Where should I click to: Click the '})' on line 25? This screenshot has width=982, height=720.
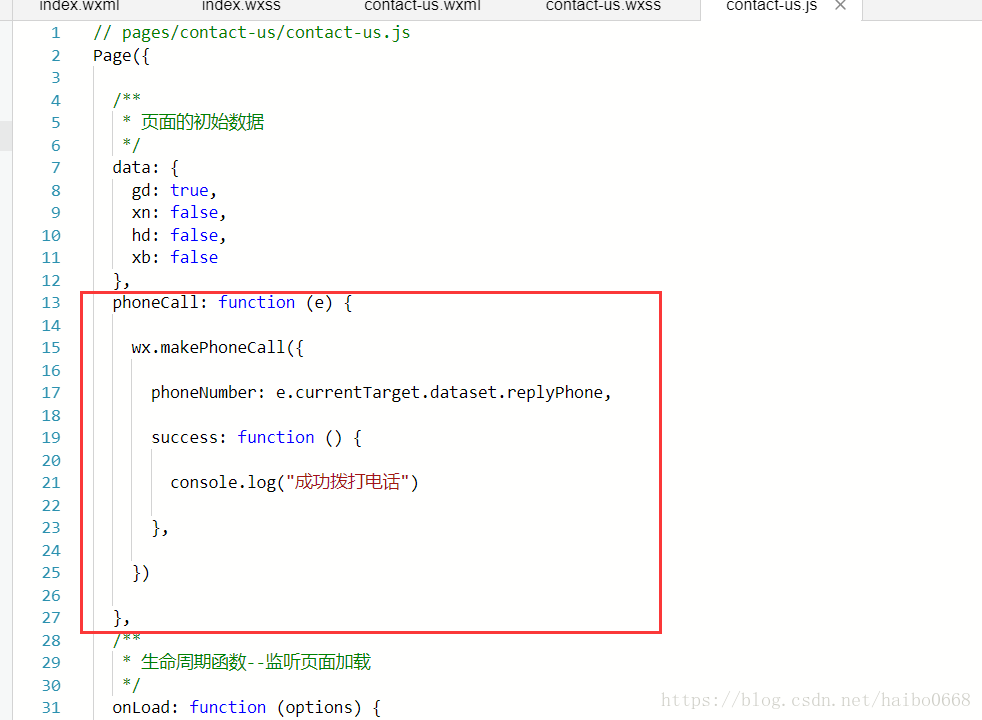click(140, 573)
